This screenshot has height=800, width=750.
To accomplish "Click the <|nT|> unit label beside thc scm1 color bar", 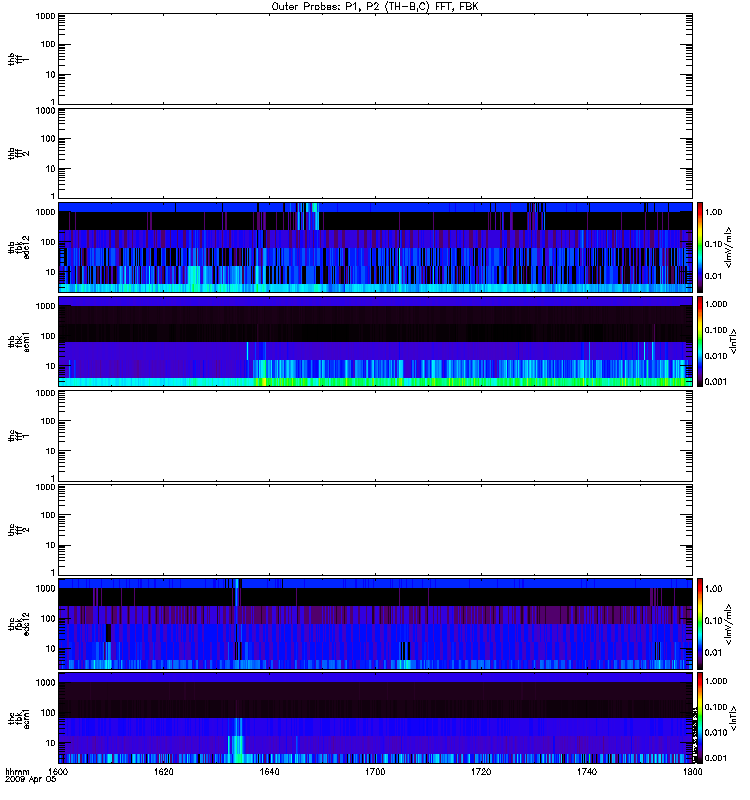I will click(x=733, y=718).
